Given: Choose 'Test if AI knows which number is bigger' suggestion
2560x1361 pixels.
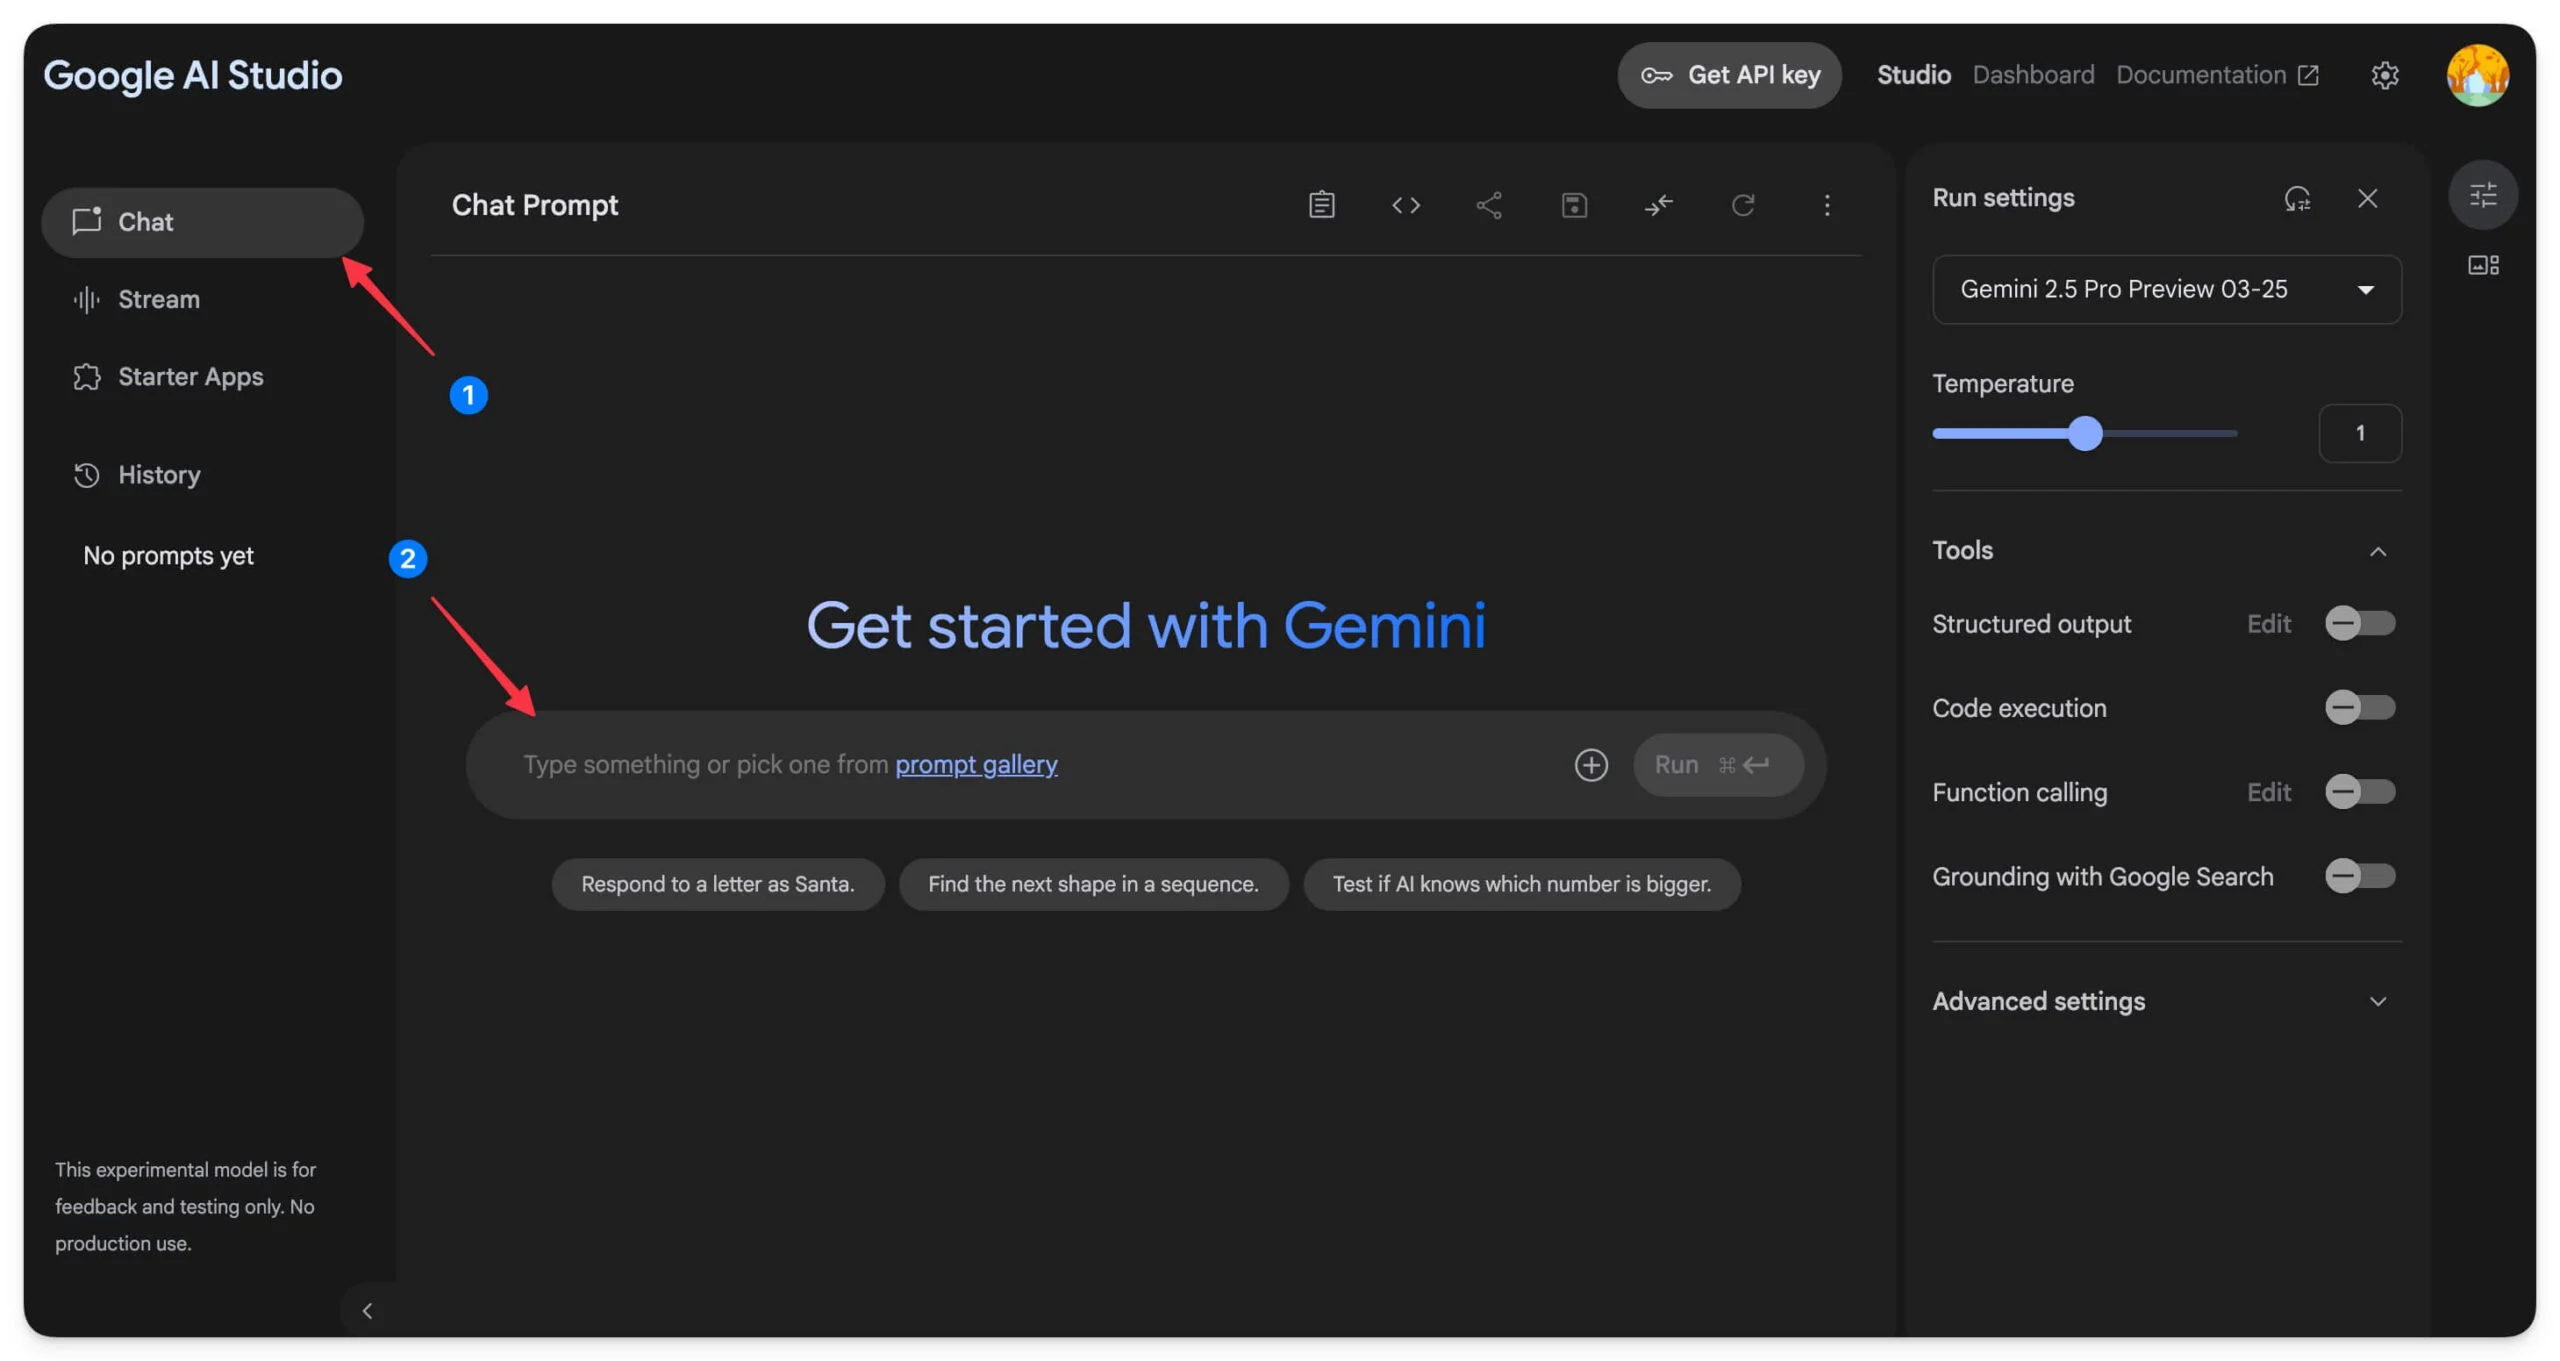Looking at the screenshot, I should tap(1521, 884).
